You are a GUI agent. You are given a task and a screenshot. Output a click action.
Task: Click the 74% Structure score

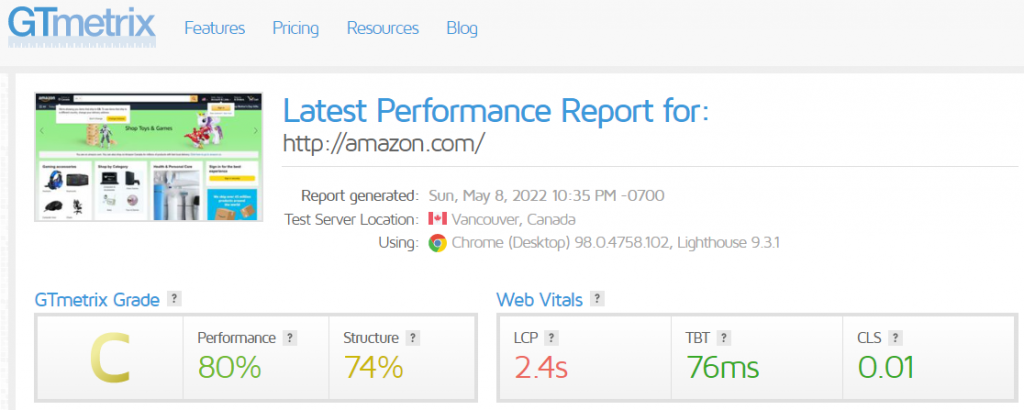373,367
